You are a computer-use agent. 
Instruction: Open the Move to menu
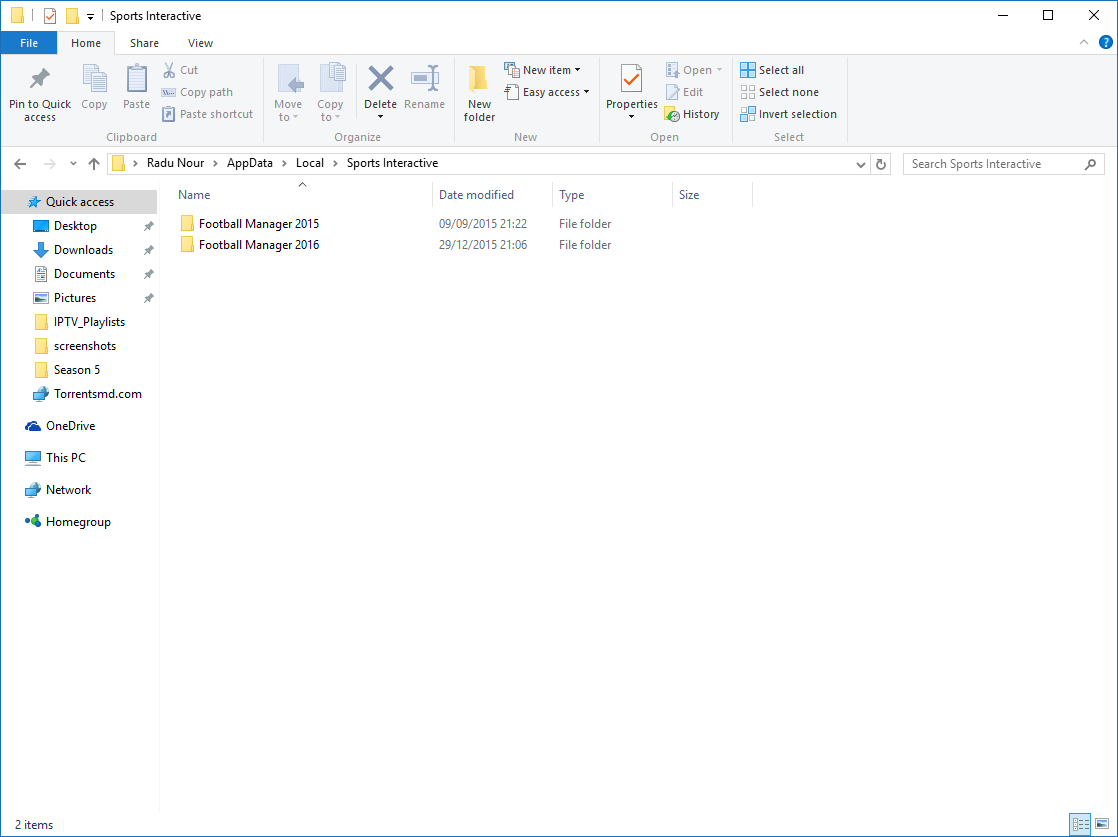tap(288, 93)
